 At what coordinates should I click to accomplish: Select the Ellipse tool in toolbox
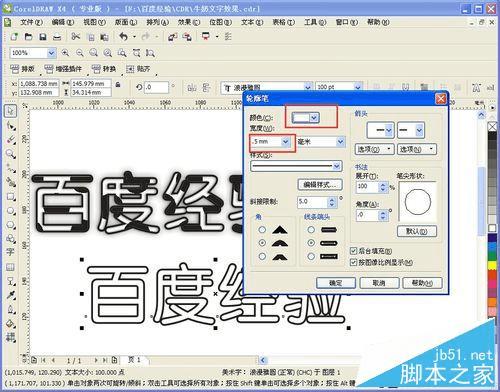tap(11, 211)
